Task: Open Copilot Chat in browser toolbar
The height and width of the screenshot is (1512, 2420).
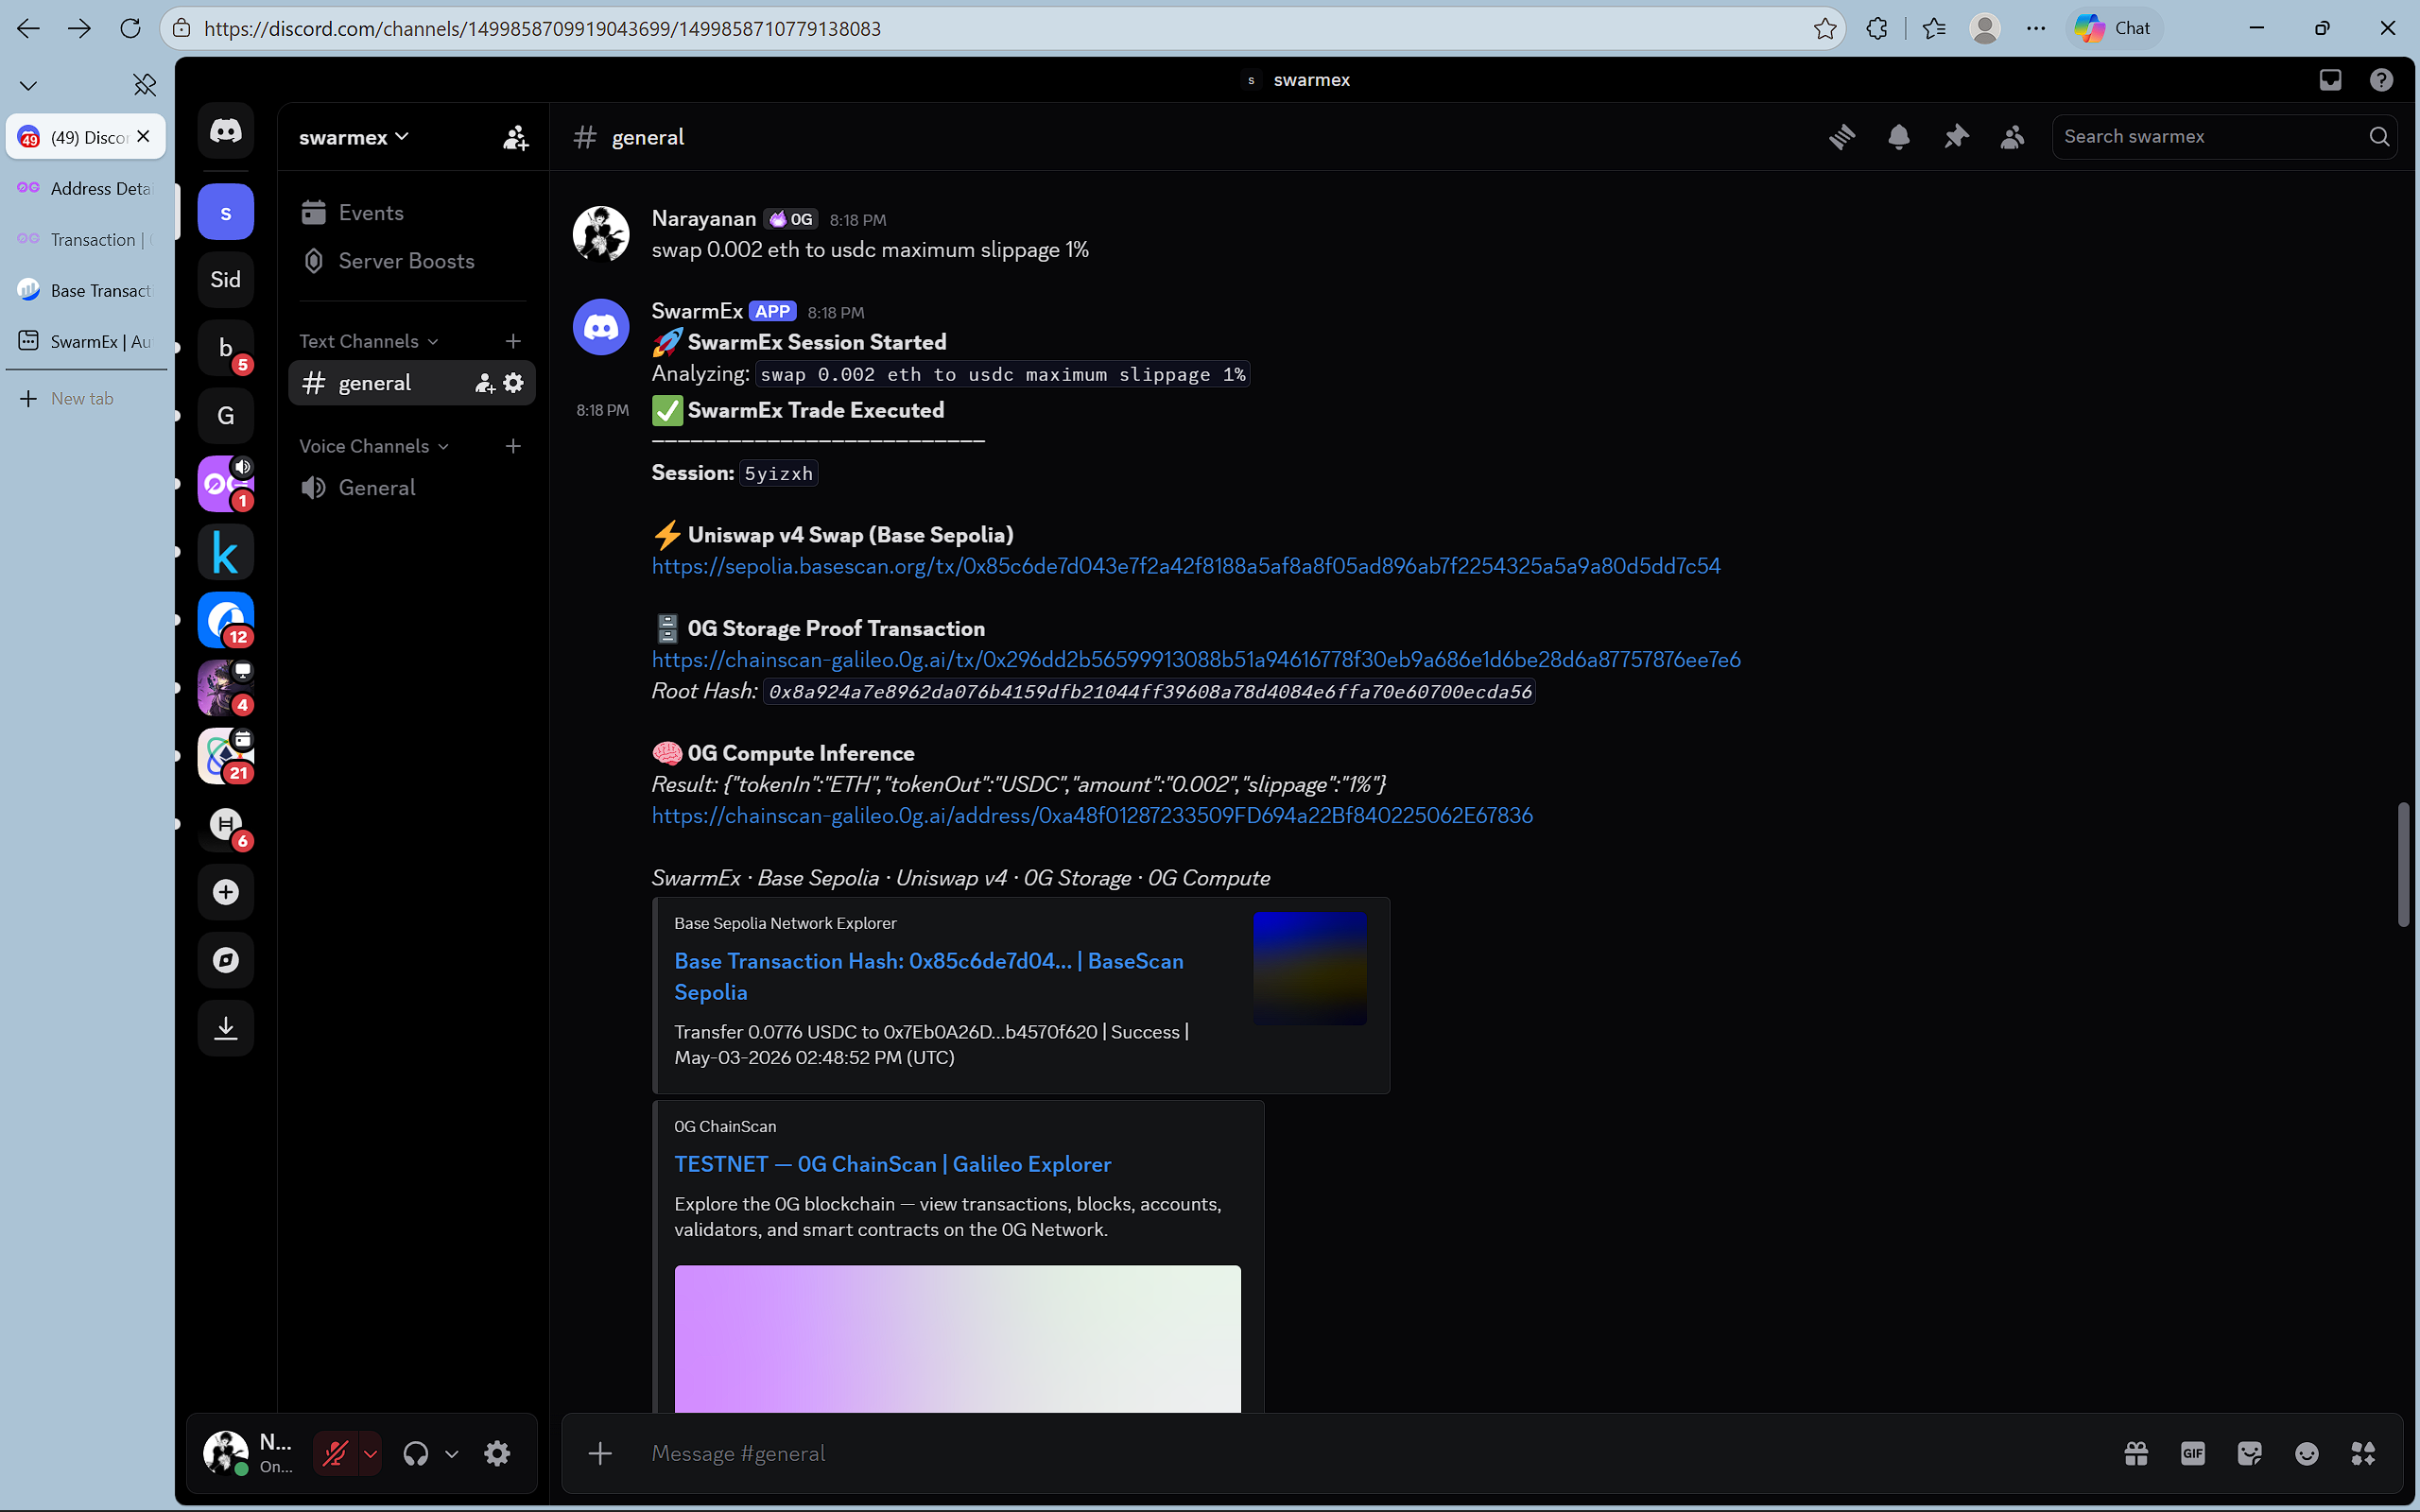Action: (2113, 28)
